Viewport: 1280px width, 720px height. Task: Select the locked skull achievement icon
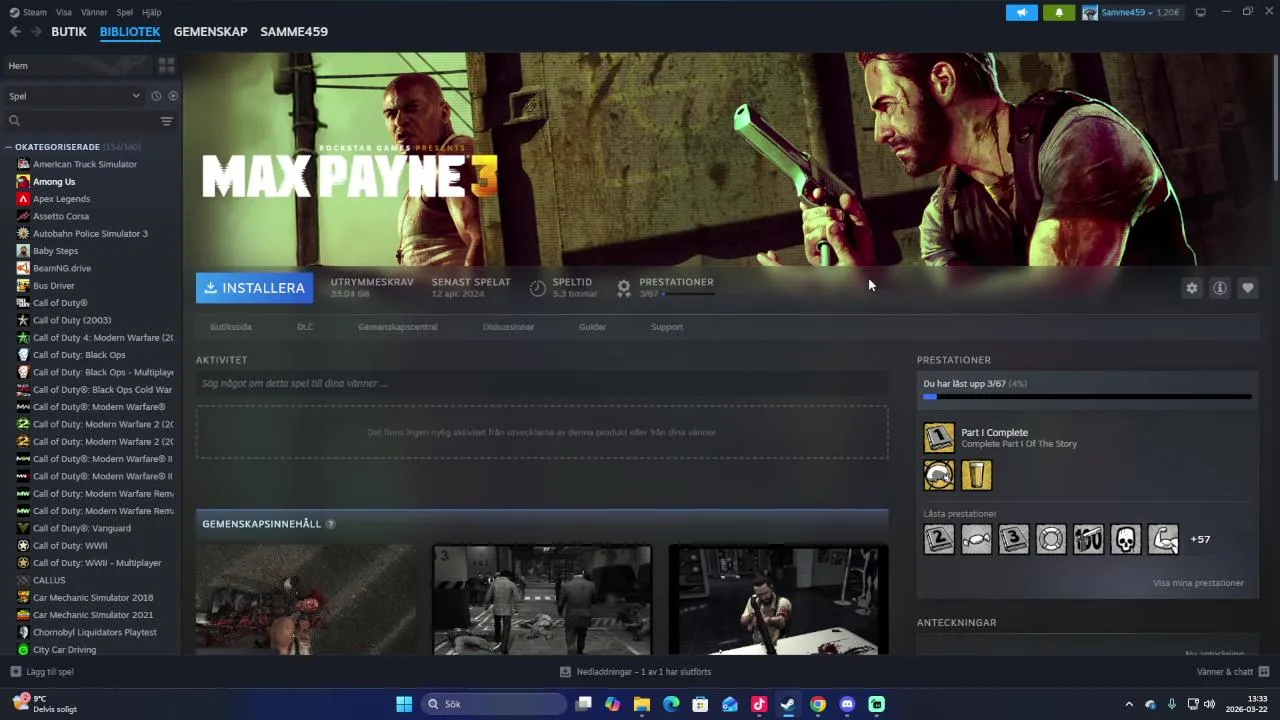(x=1126, y=539)
